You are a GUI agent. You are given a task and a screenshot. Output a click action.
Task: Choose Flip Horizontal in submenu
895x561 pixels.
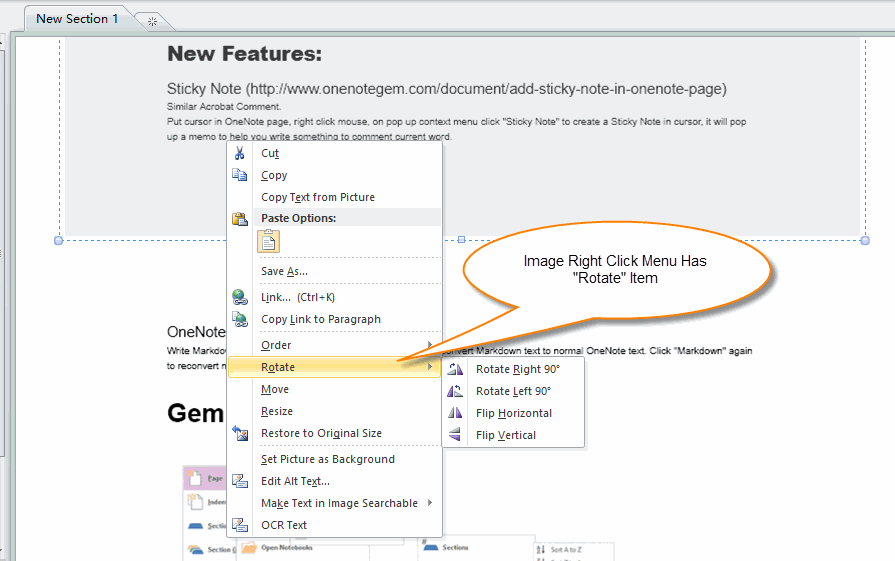[513, 413]
